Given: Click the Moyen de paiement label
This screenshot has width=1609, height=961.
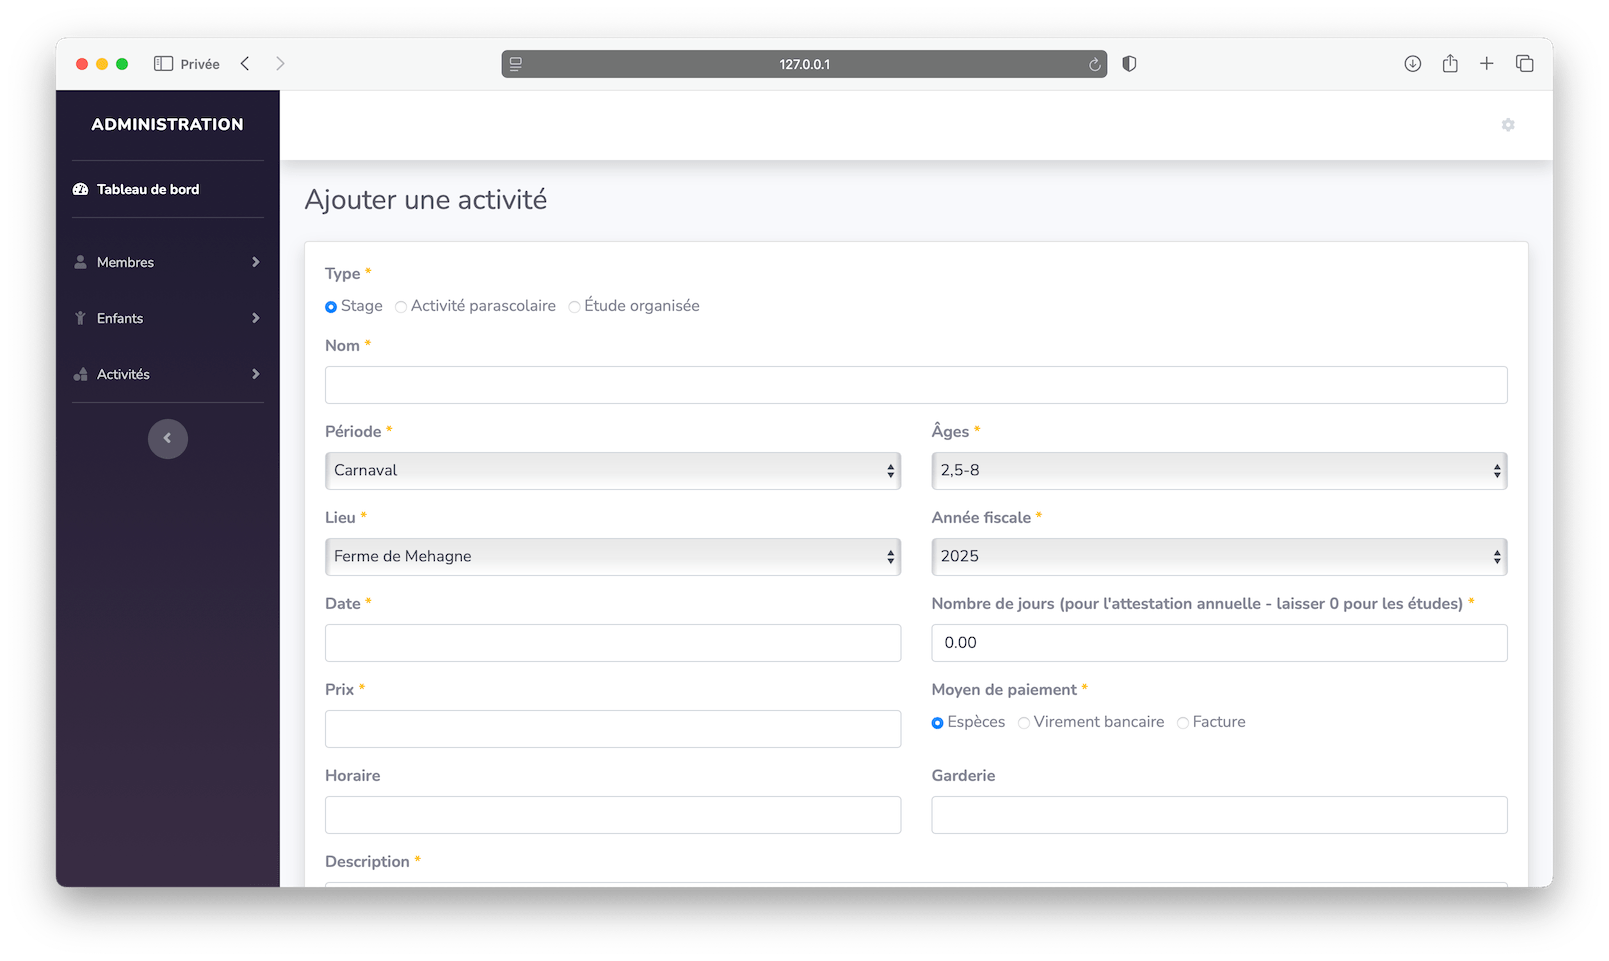Looking at the screenshot, I should [1004, 690].
